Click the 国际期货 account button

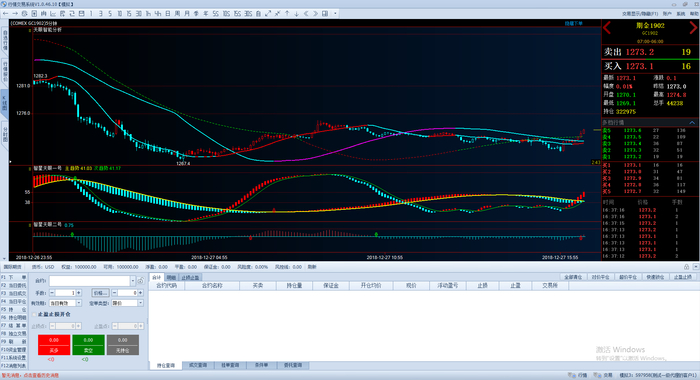pyautogui.click(x=12, y=267)
